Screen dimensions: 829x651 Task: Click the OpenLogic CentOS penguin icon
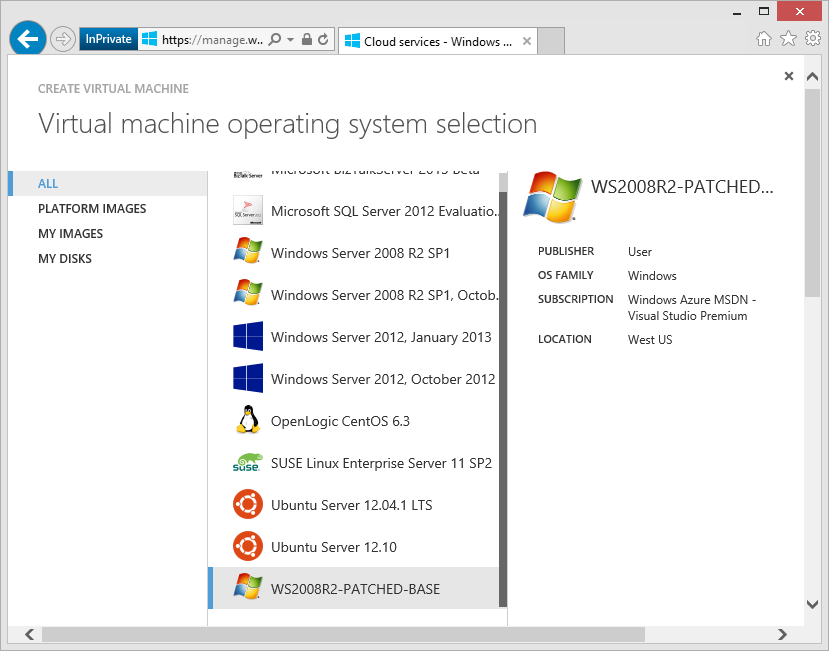(x=247, y=421)
